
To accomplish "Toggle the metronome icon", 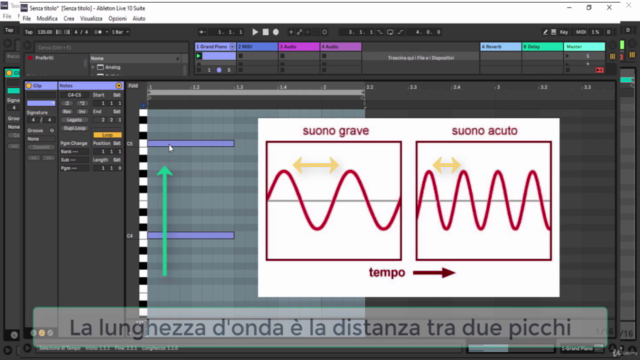I will (98, 32).
